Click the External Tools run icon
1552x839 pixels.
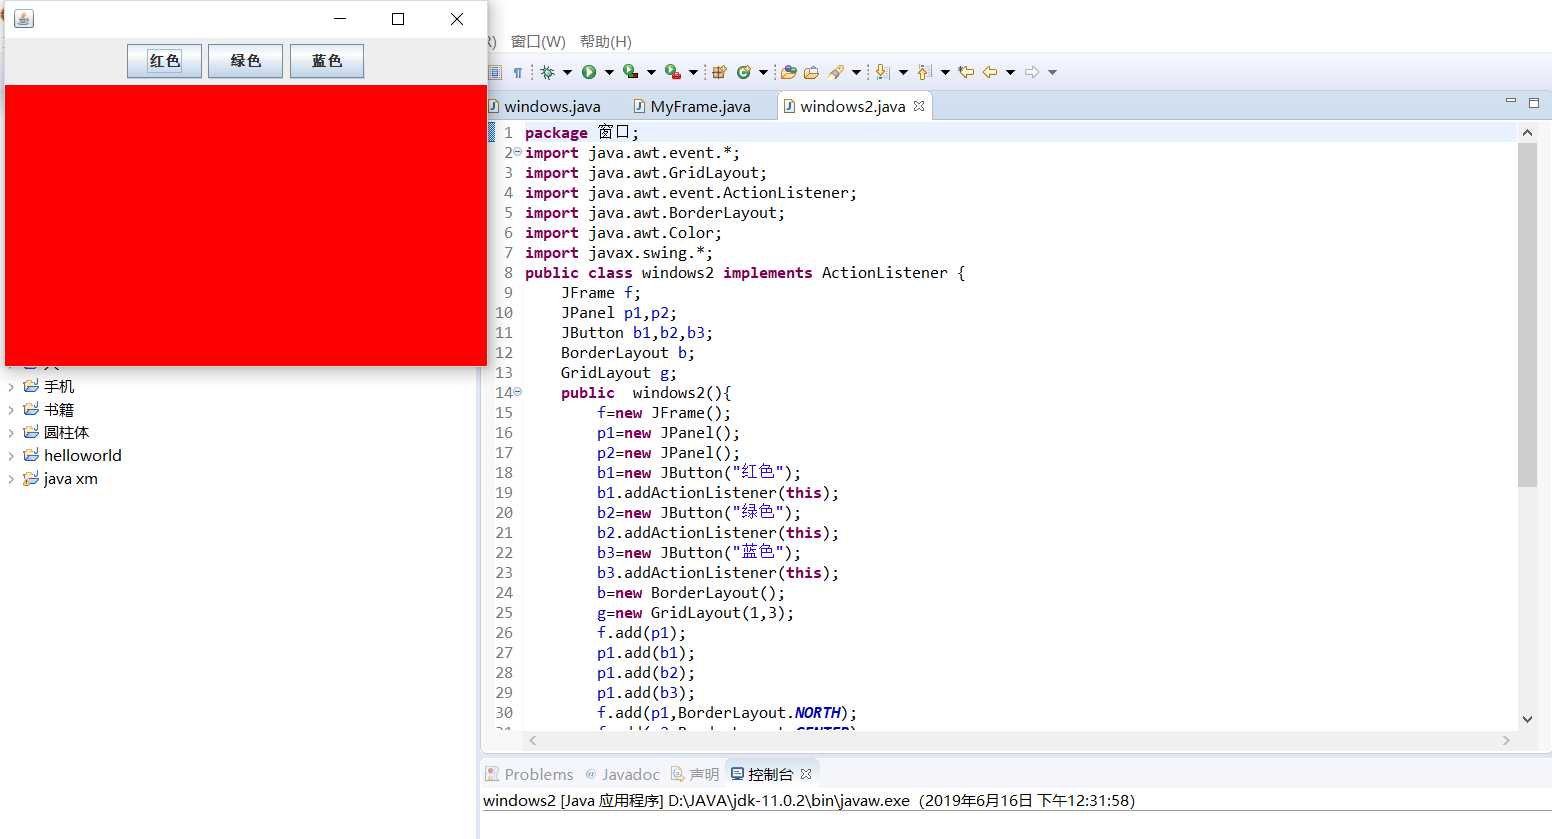click(x=673, y=72)
